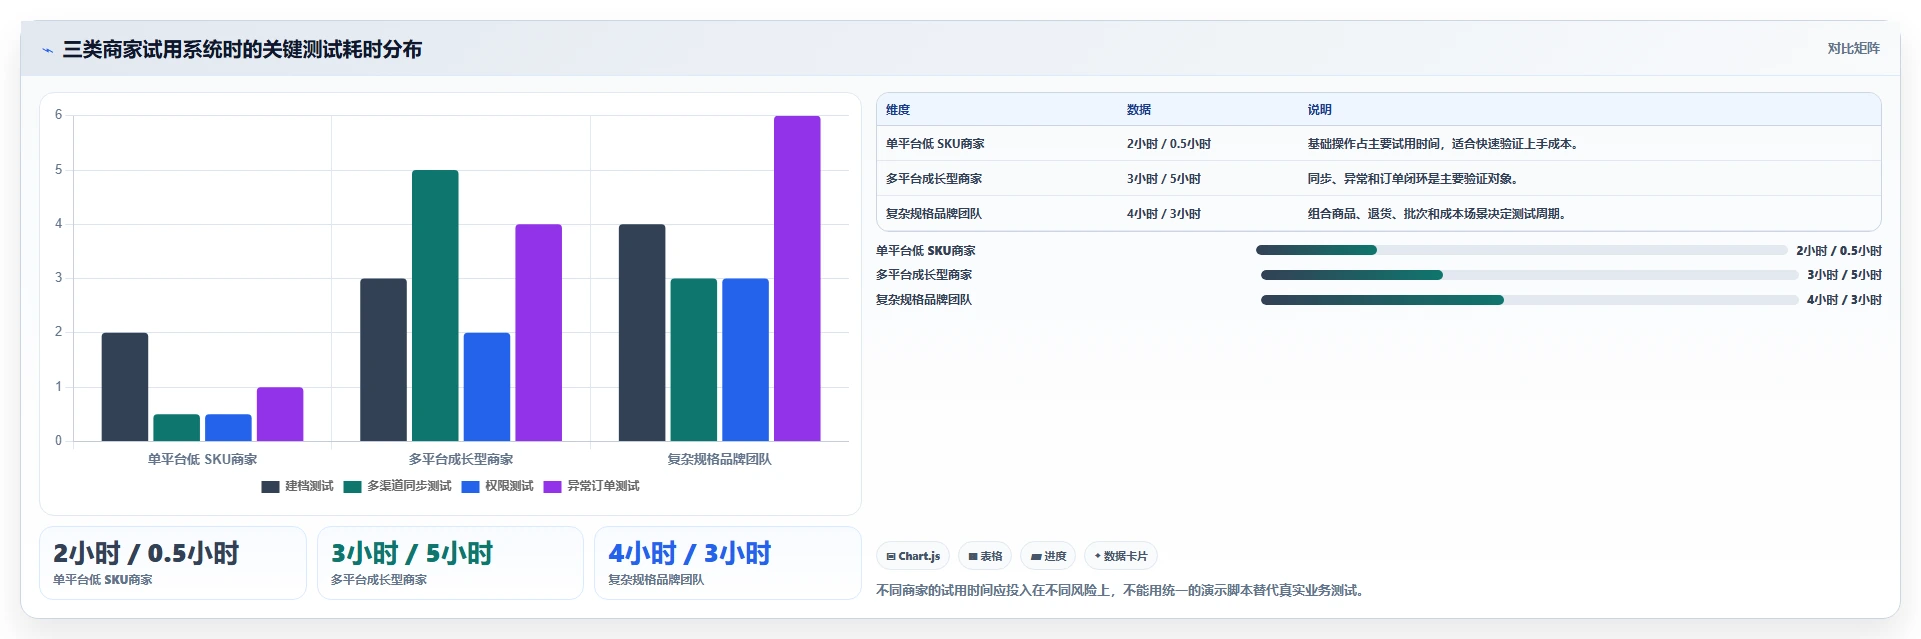
Task: Toggle the 多渠道同步测试 legend item
Action: [397, 486]
